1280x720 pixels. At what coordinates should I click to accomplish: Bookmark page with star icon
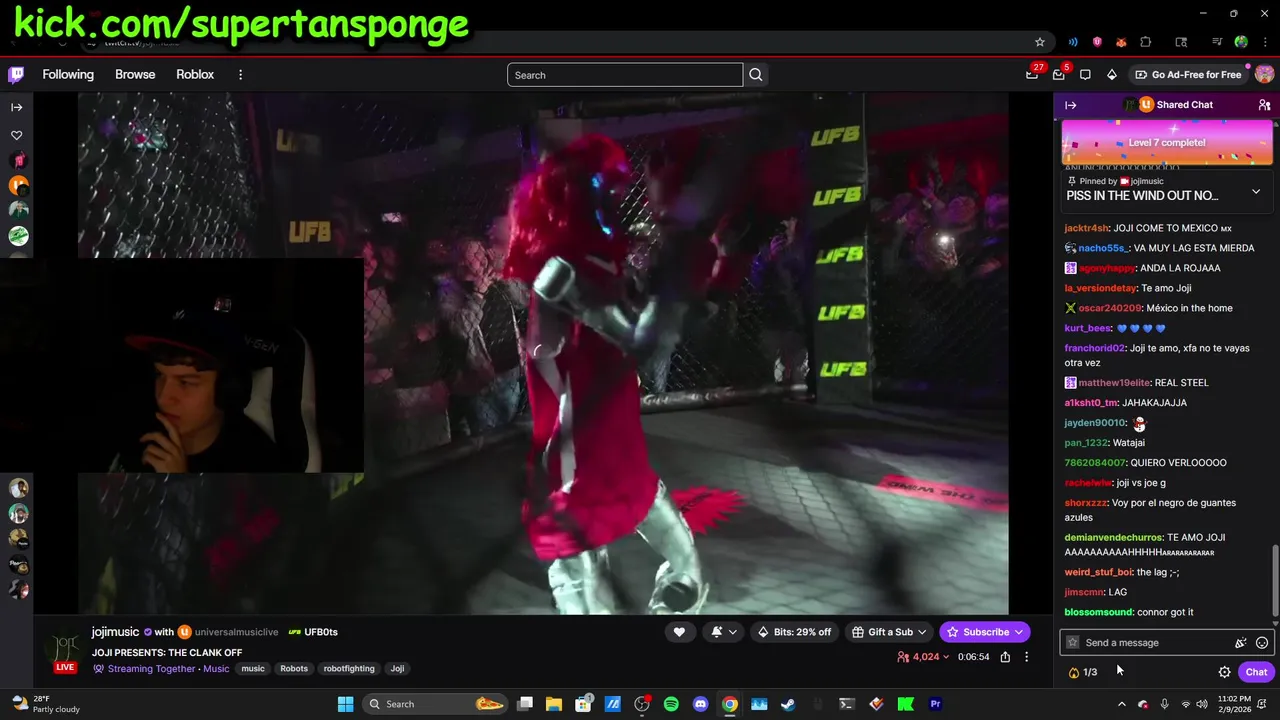pos(1040,42)
